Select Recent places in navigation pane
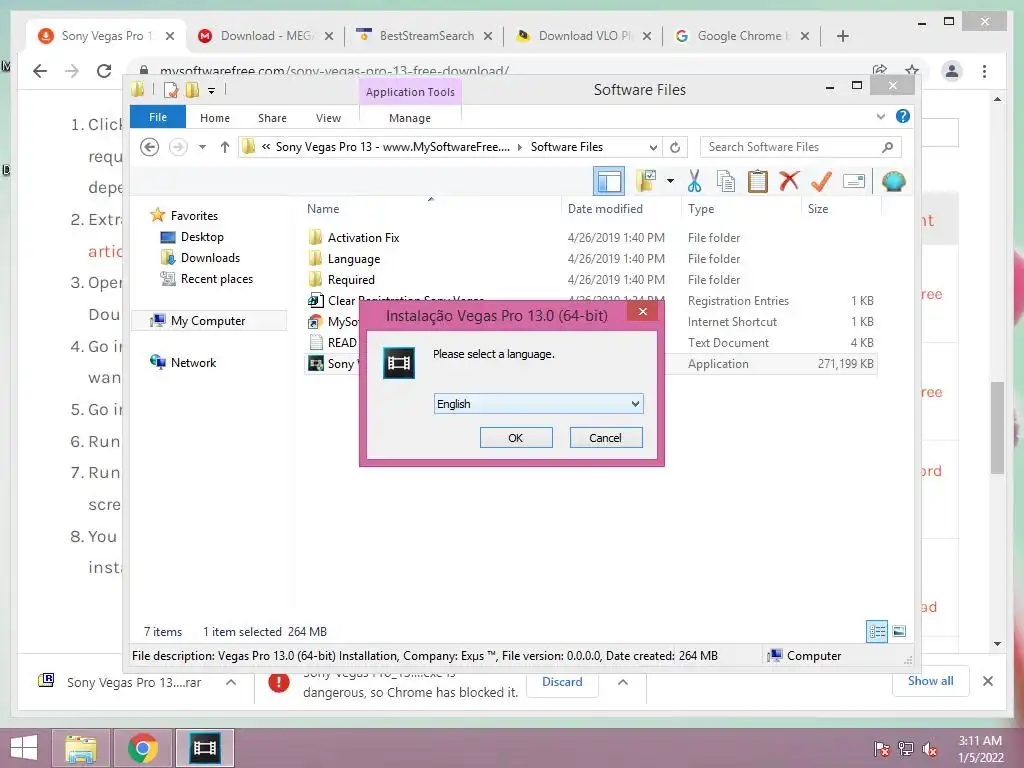The image size is (1024, 768). tap(216, 278)
